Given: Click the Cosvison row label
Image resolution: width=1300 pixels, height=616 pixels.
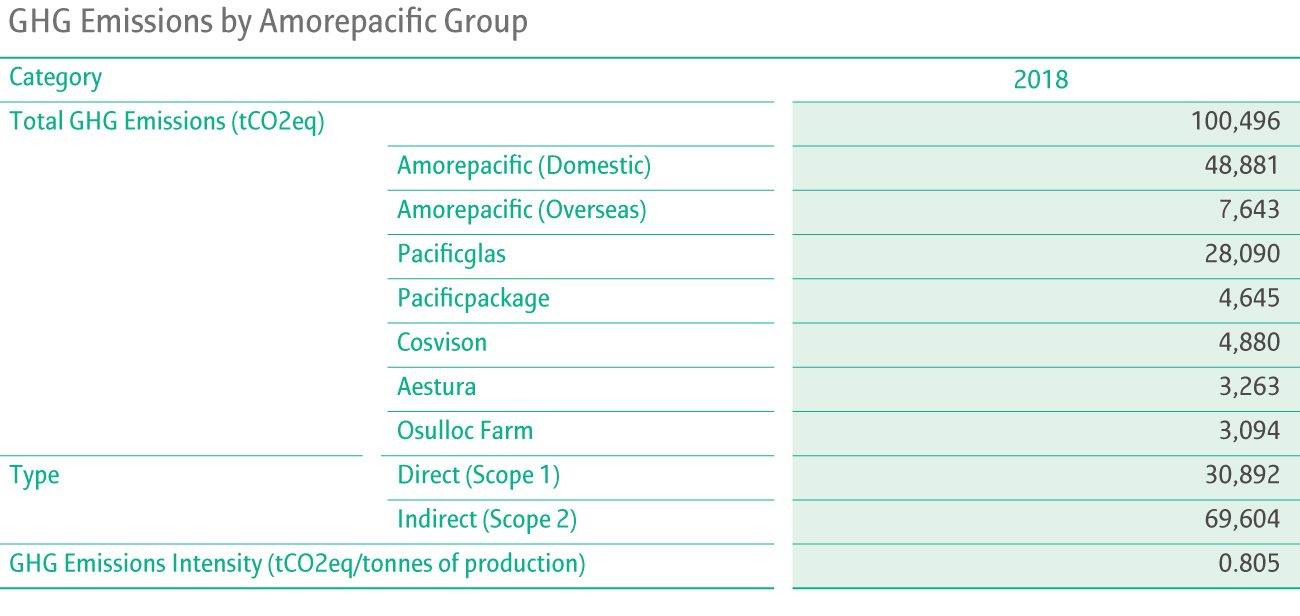Looking at the screenshot, I should (x=442, y=342).
